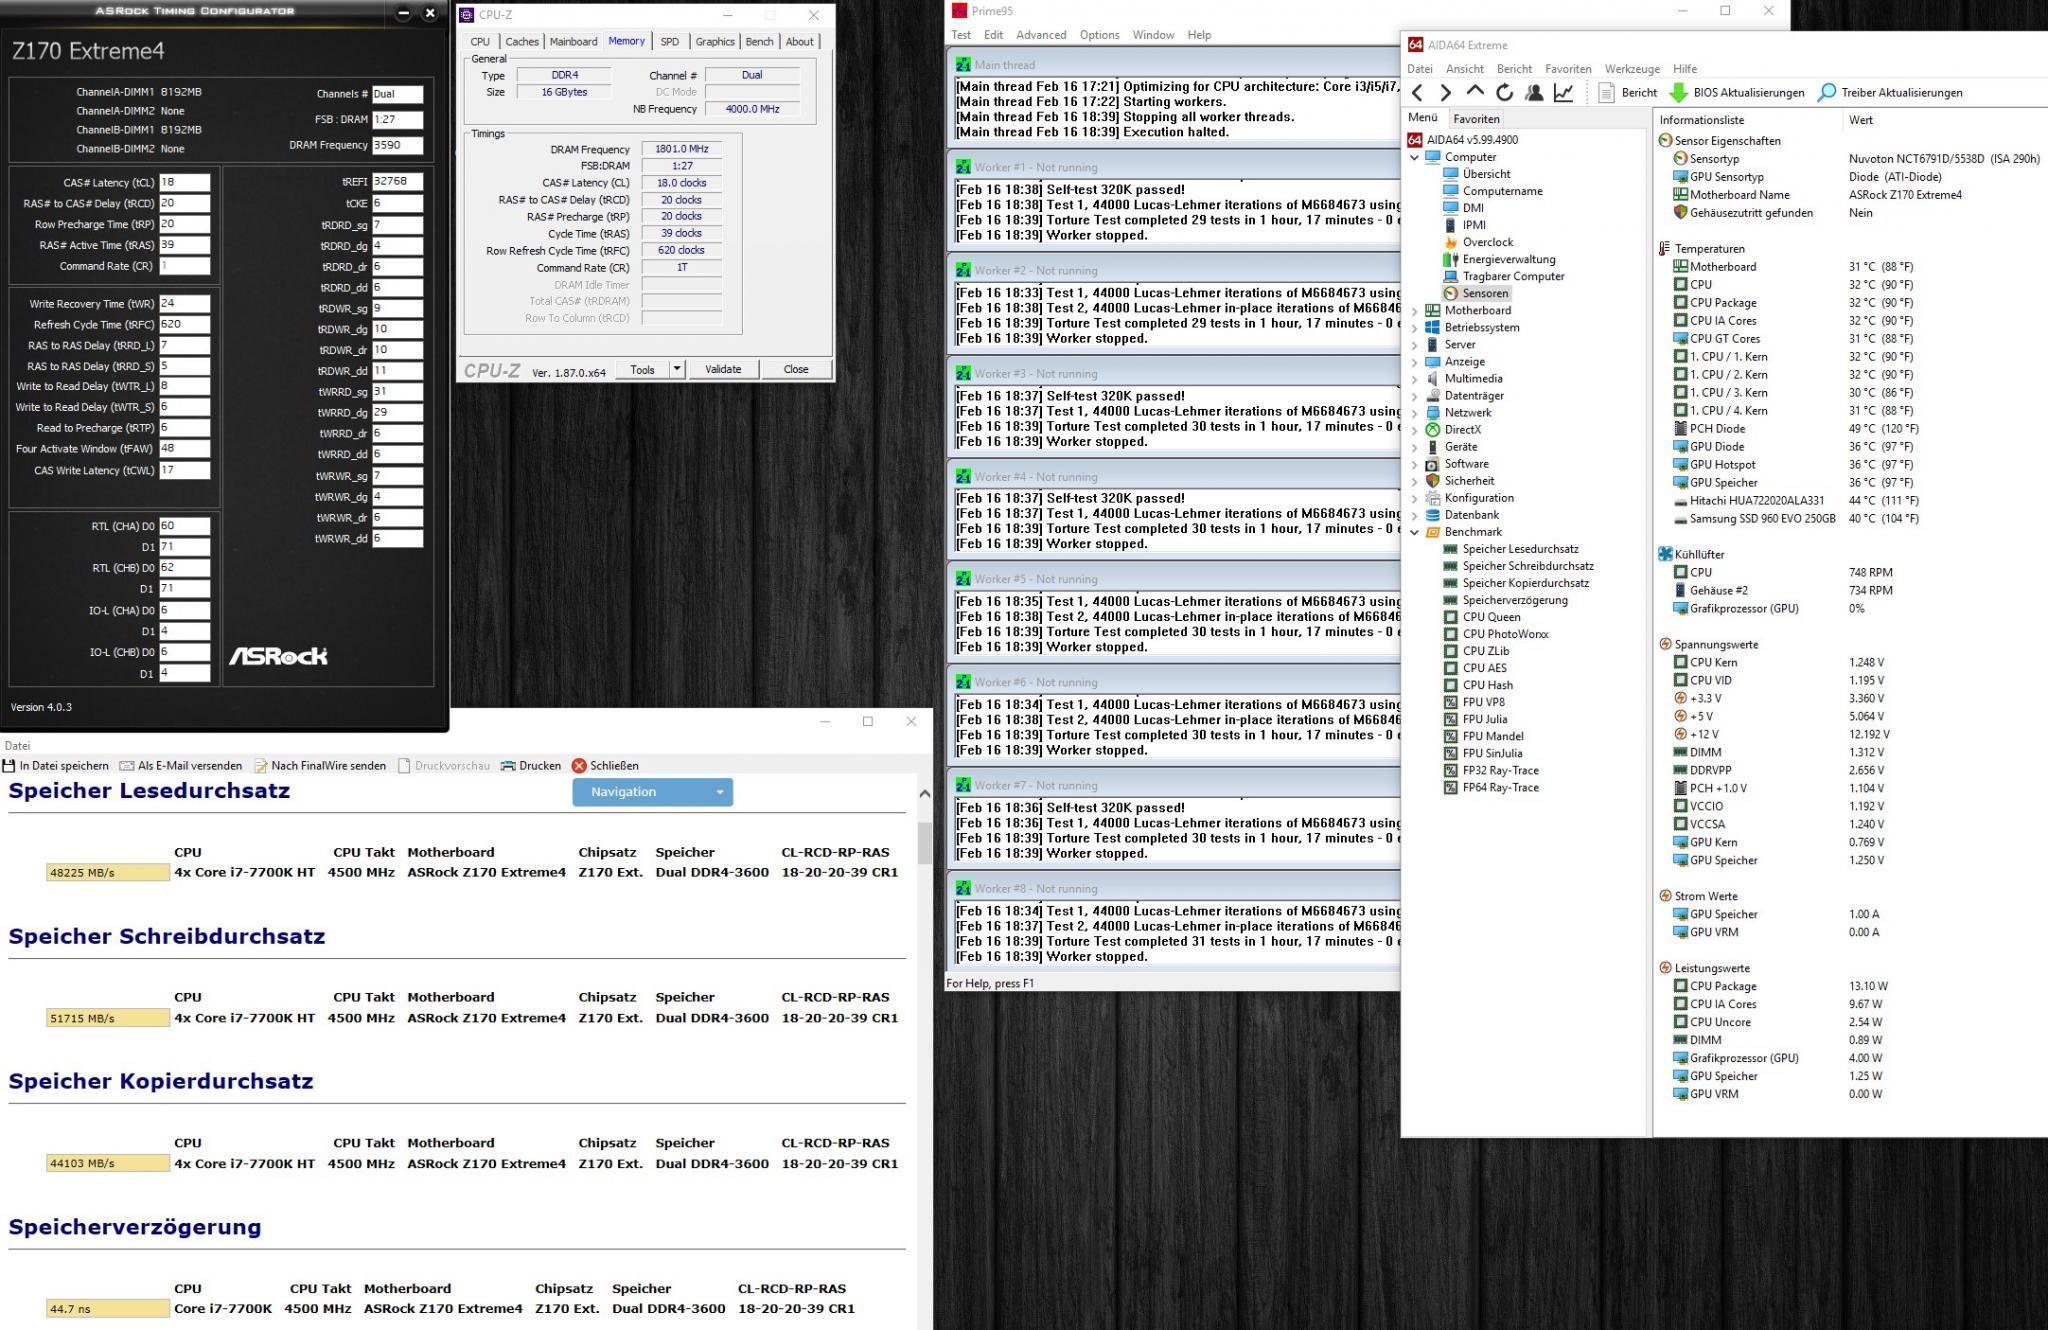Viewport: 2048px width, 1330px height.
Task: Click the report window scrollbar up arrow
Action: (924, 794)
